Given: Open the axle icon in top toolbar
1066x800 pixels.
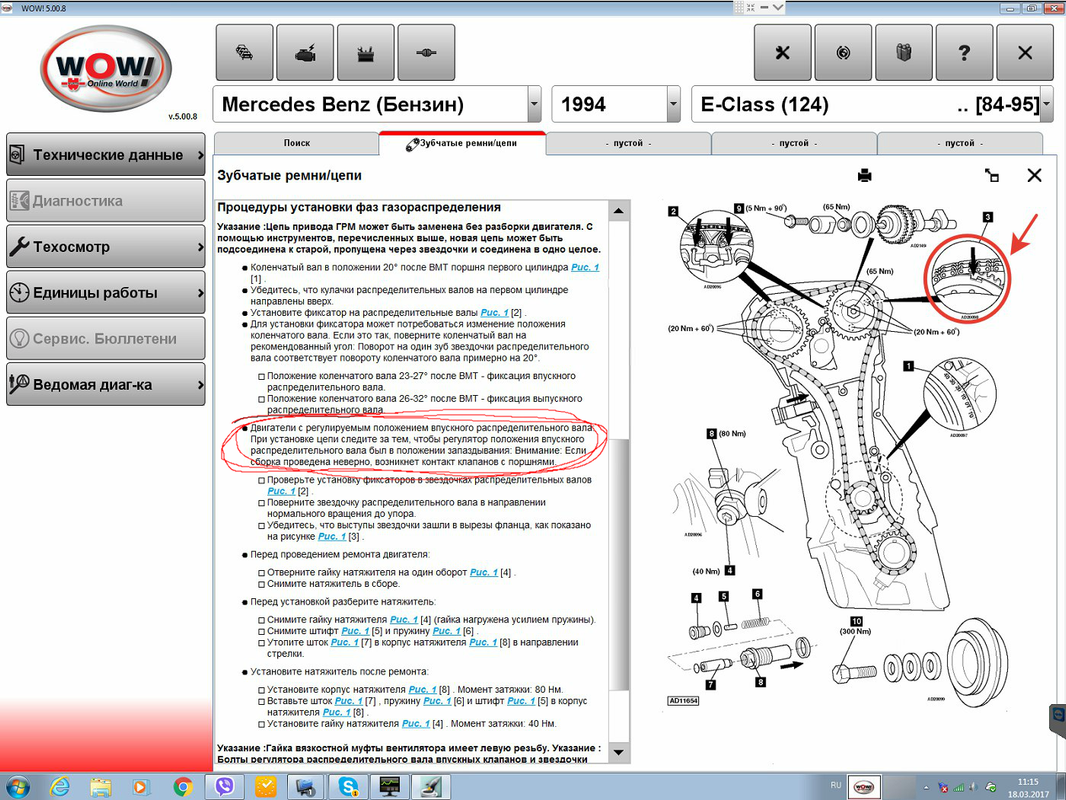Looking at the screenshot, I should click(x=426, y=53).
